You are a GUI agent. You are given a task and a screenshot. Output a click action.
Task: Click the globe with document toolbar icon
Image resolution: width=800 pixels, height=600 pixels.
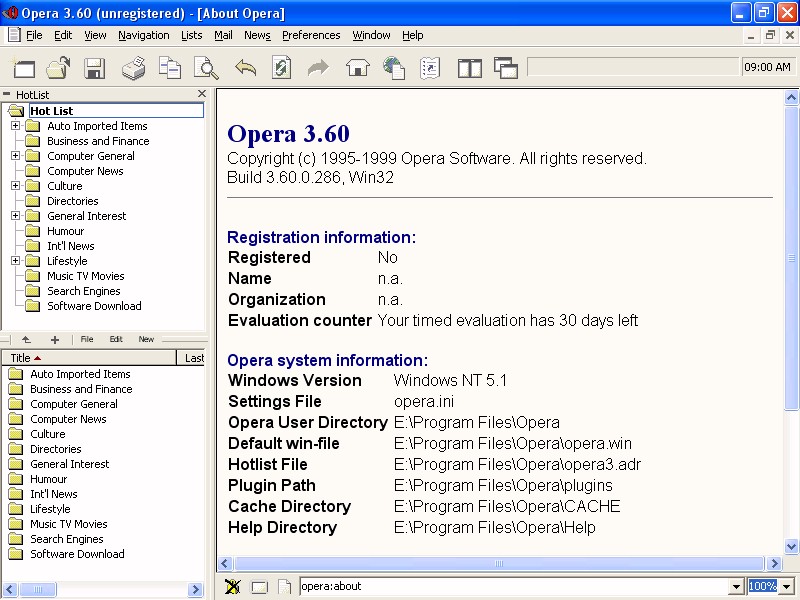(x=394, y=68)
